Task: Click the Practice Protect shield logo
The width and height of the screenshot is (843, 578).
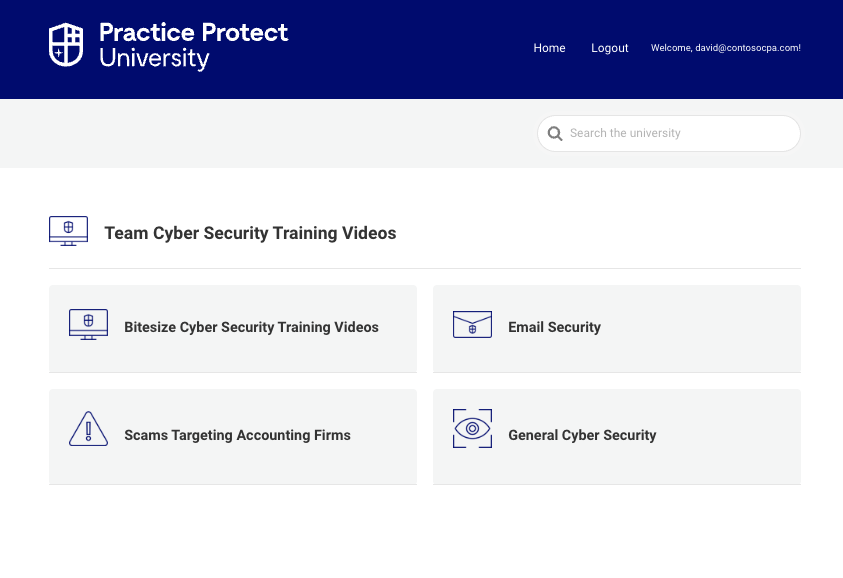Action: 66,45
